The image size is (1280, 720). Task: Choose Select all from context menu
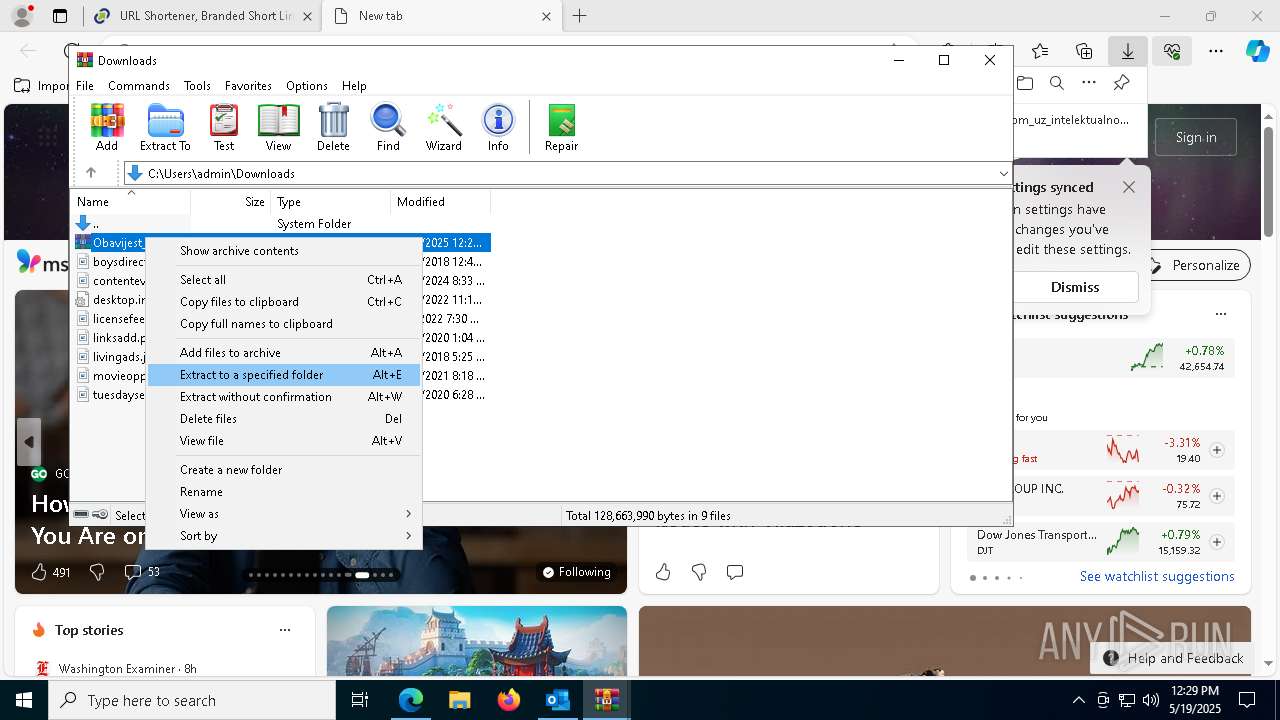point(284,280)
